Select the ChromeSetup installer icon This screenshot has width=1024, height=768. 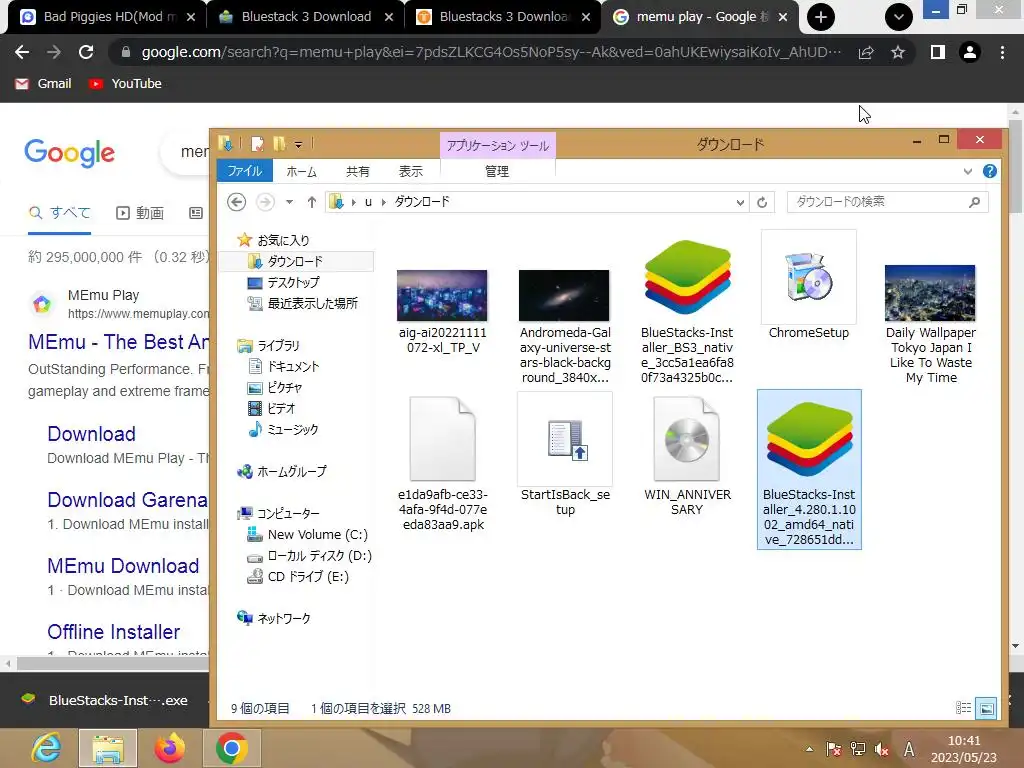tap(808, 277)
